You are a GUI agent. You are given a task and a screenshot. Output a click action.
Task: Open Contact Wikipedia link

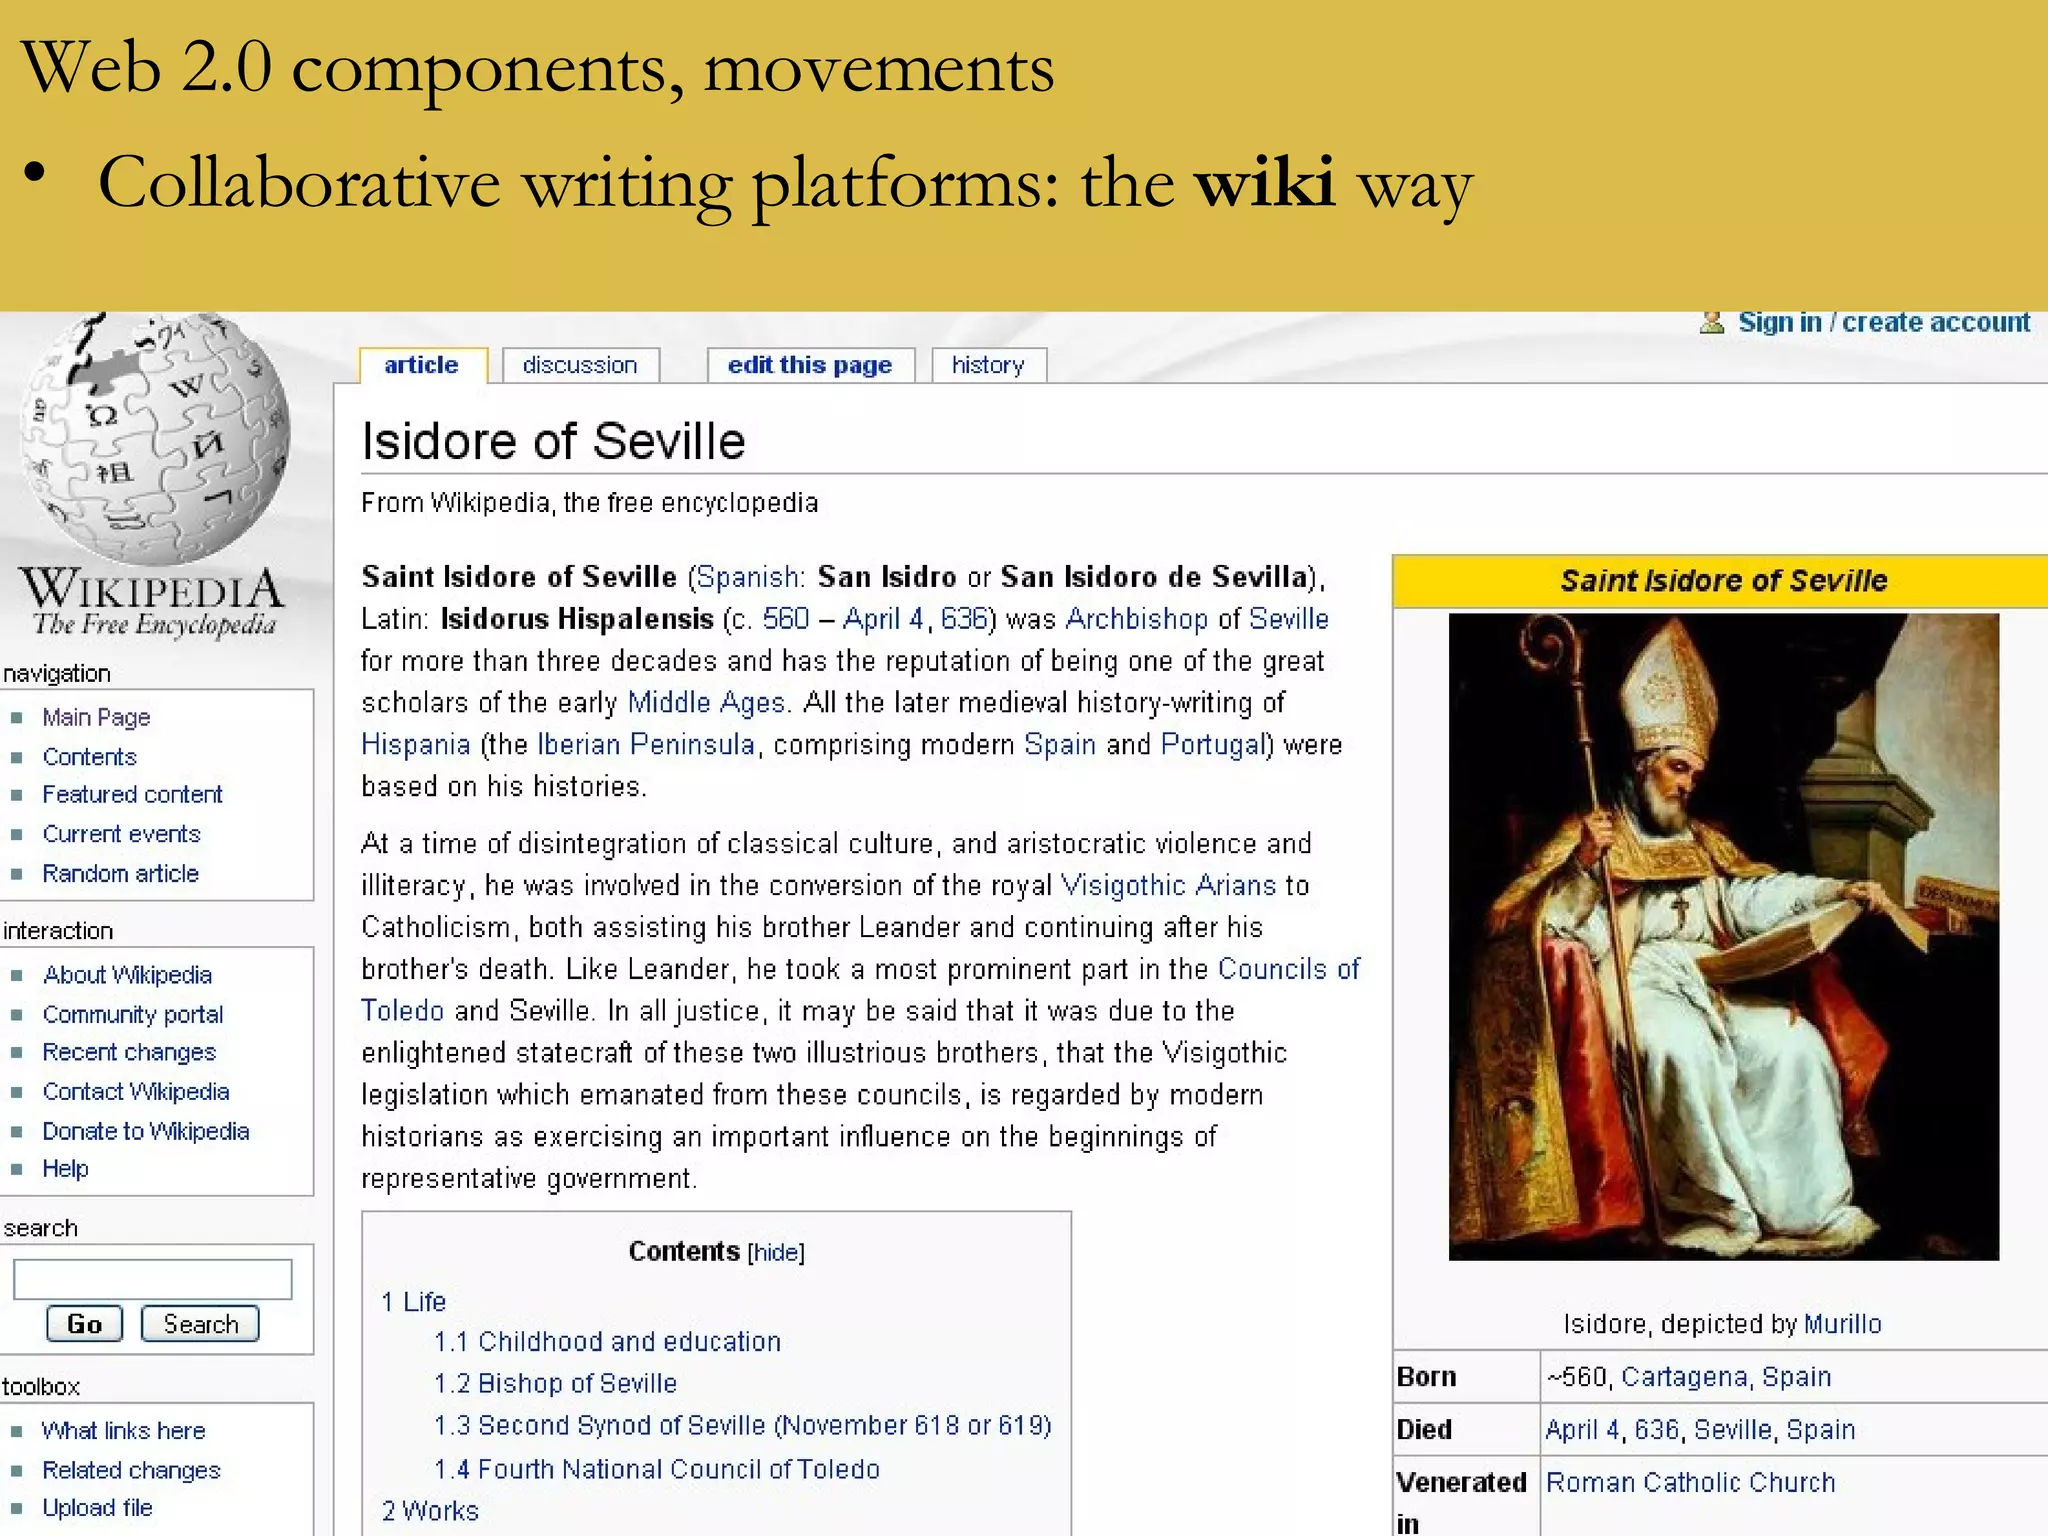[135, 1091]
